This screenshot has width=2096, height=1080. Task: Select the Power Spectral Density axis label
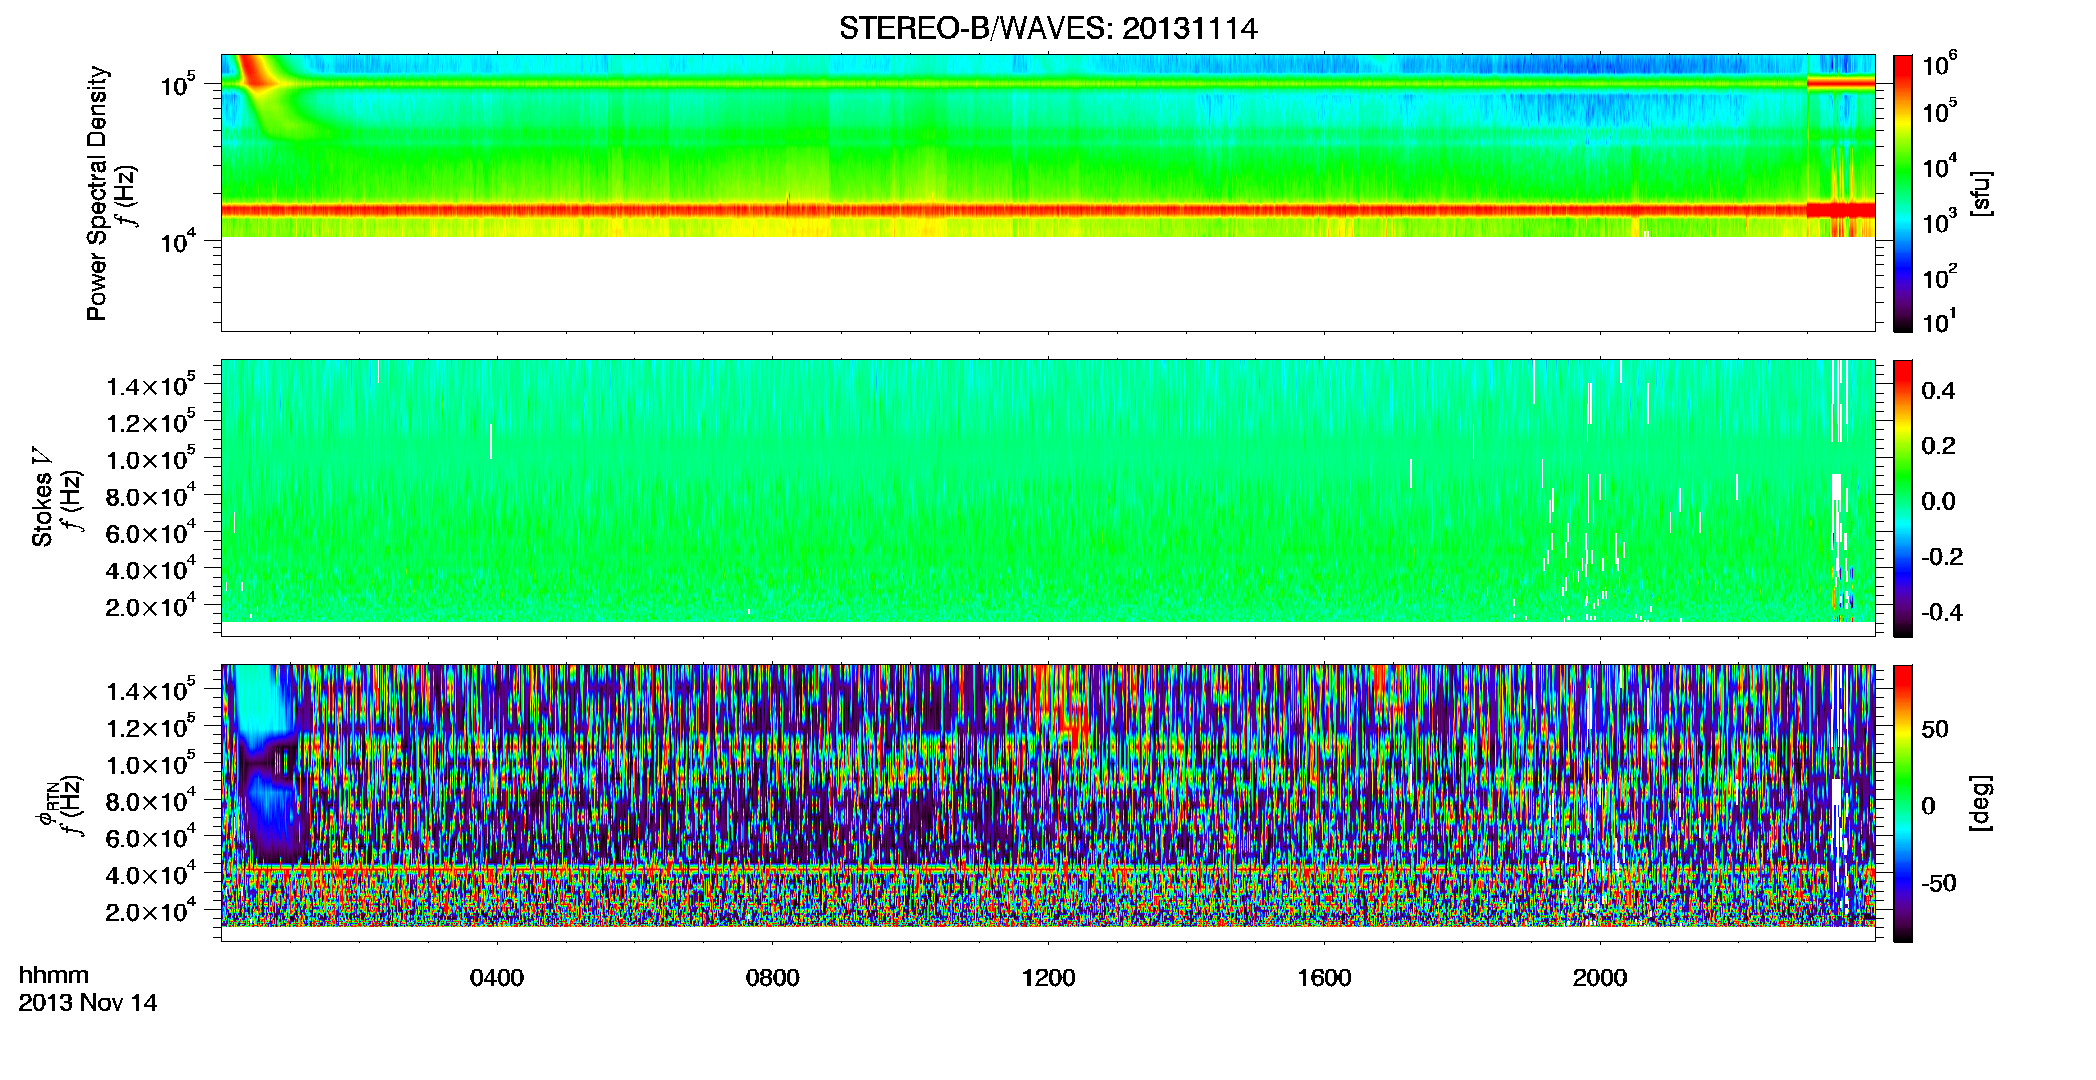click(97, 193)
